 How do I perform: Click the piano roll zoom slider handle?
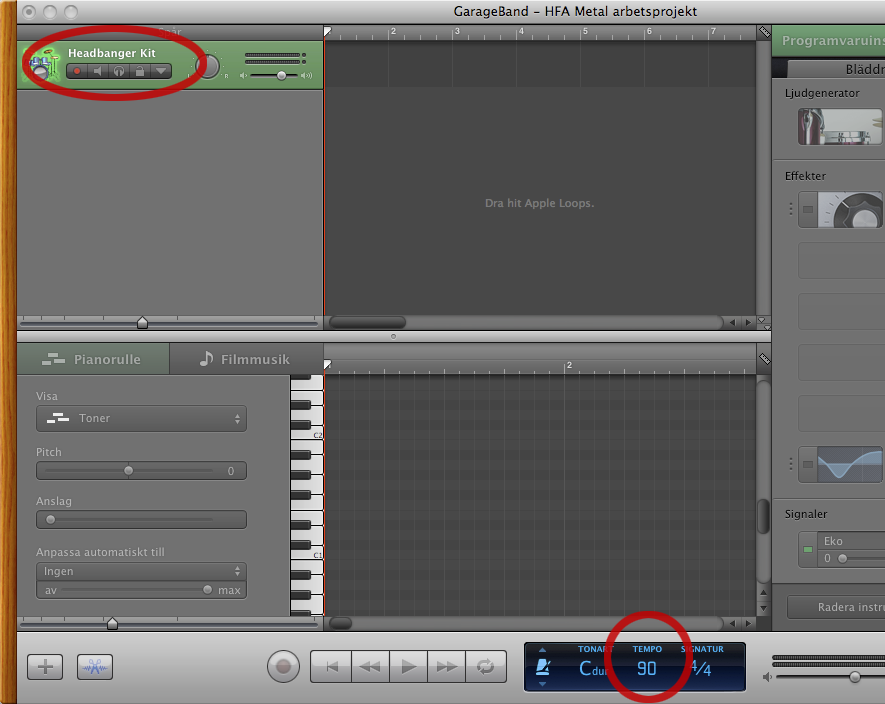click(x=112, y=623)
